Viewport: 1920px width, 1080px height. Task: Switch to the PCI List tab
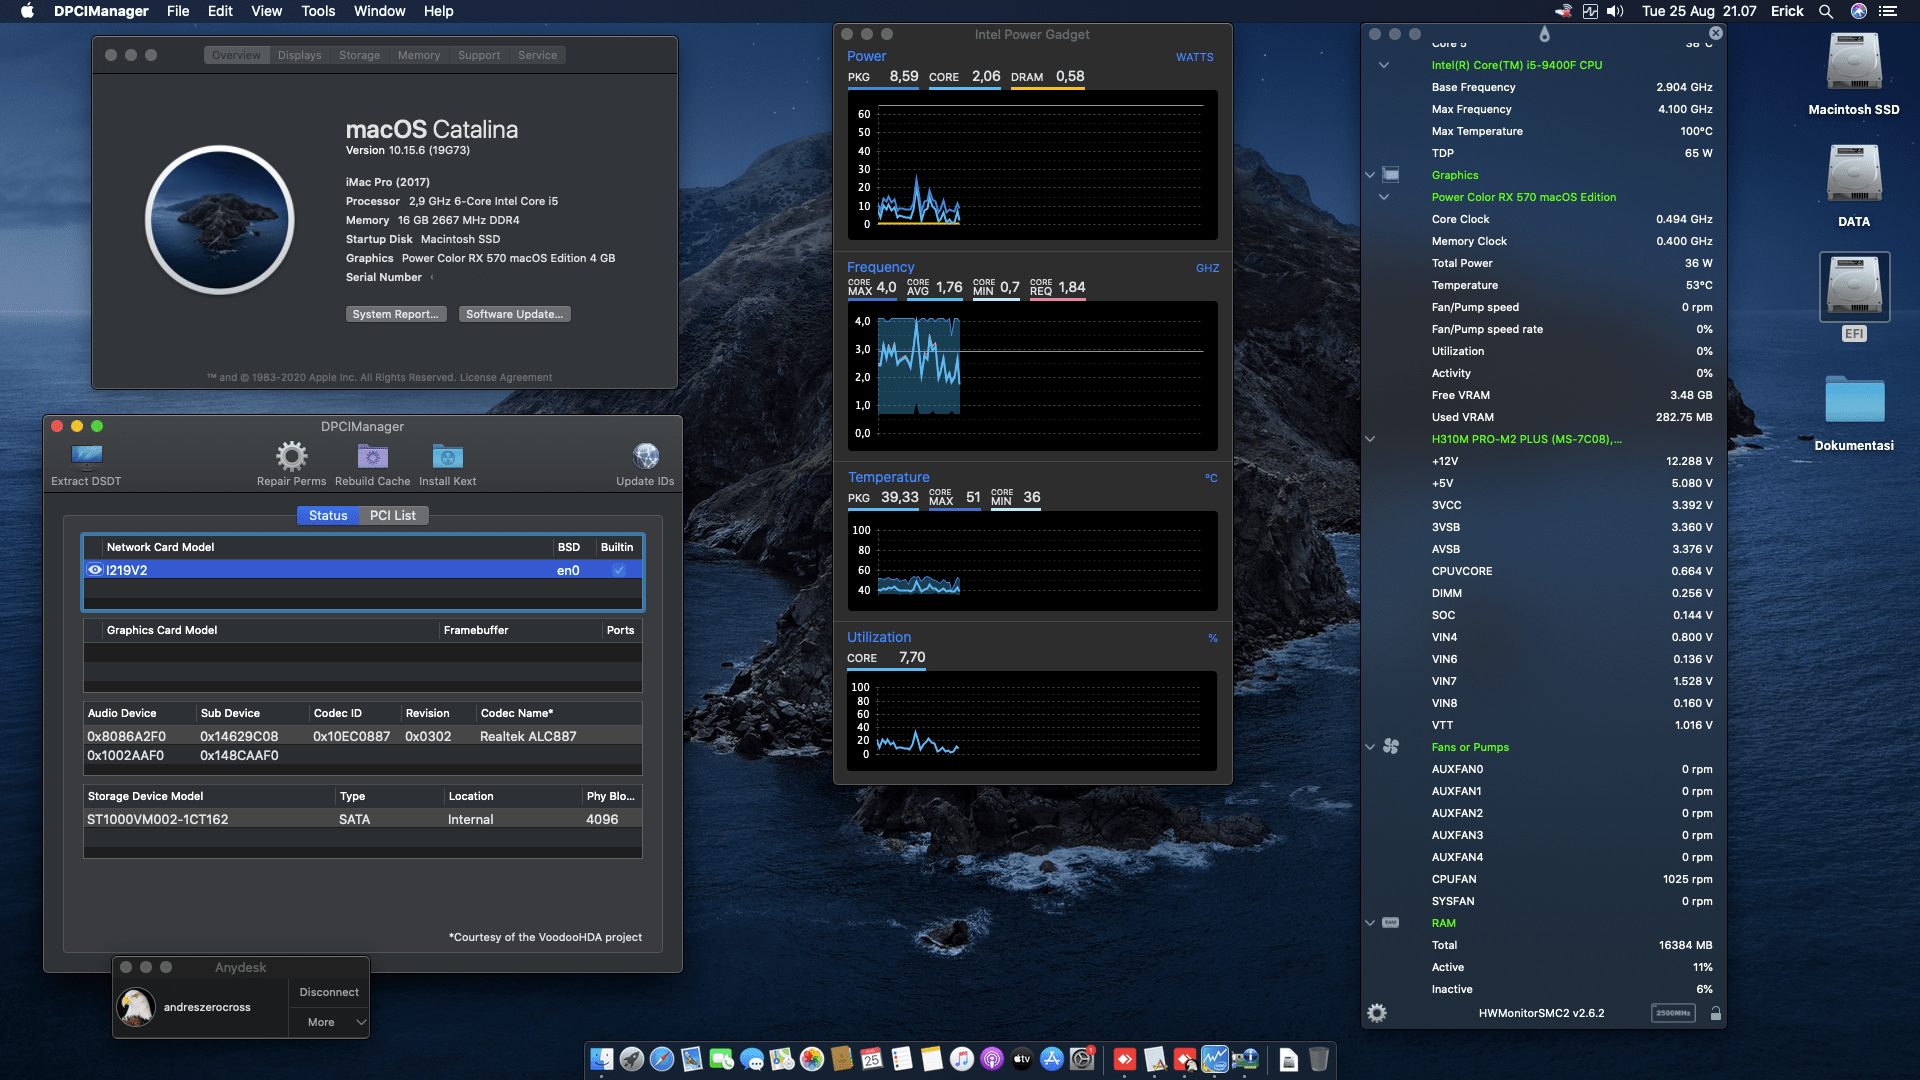tap(393, 515)
